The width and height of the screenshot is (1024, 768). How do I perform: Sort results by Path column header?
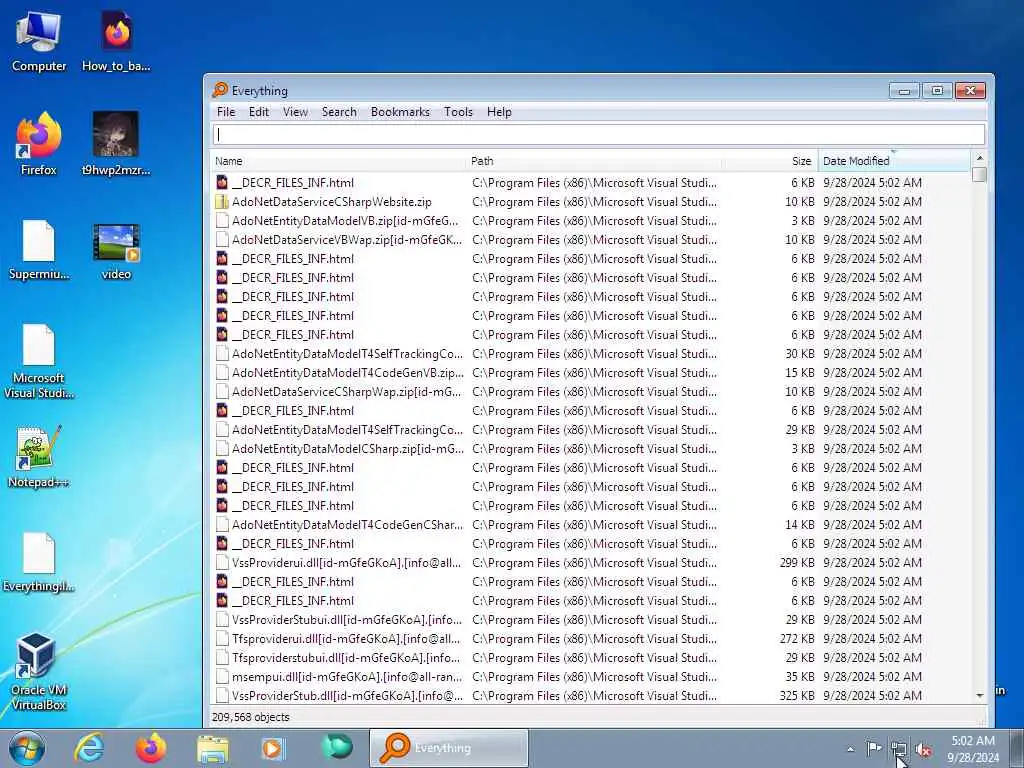595,161
